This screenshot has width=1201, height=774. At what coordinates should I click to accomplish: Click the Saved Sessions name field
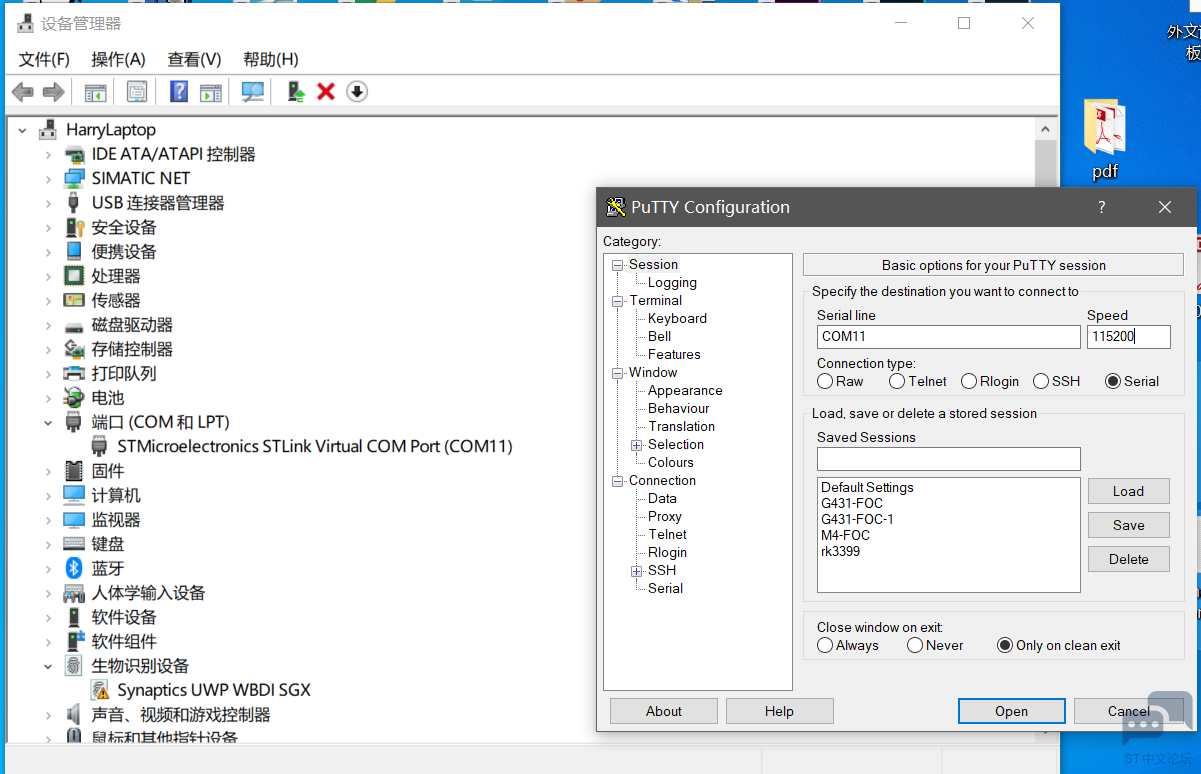click(948, 459)
